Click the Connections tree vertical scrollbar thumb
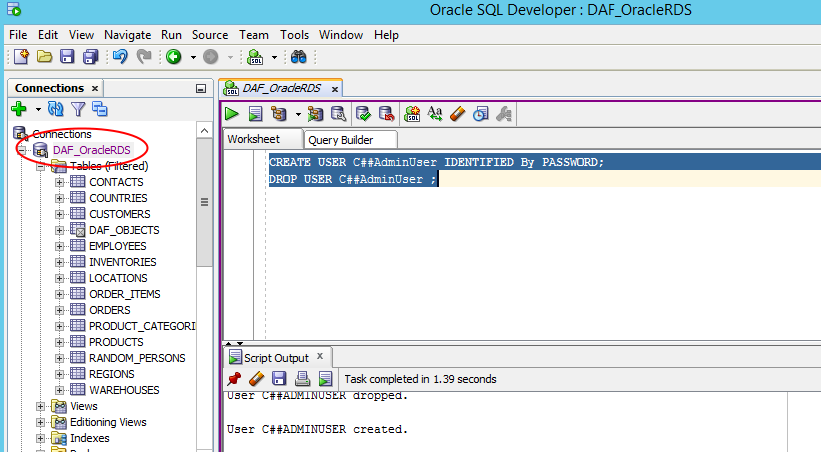 pos(204,202)
